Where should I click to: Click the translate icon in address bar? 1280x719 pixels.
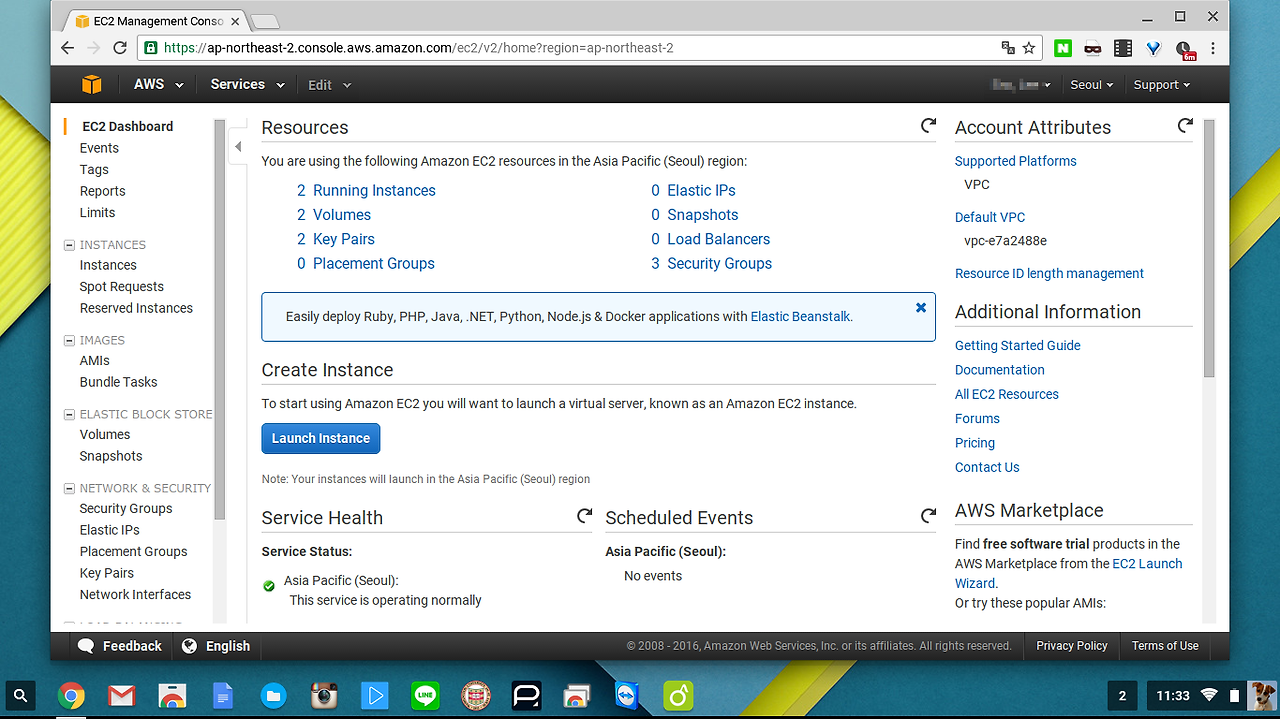pyautogui.click(x=1008, y=48)
